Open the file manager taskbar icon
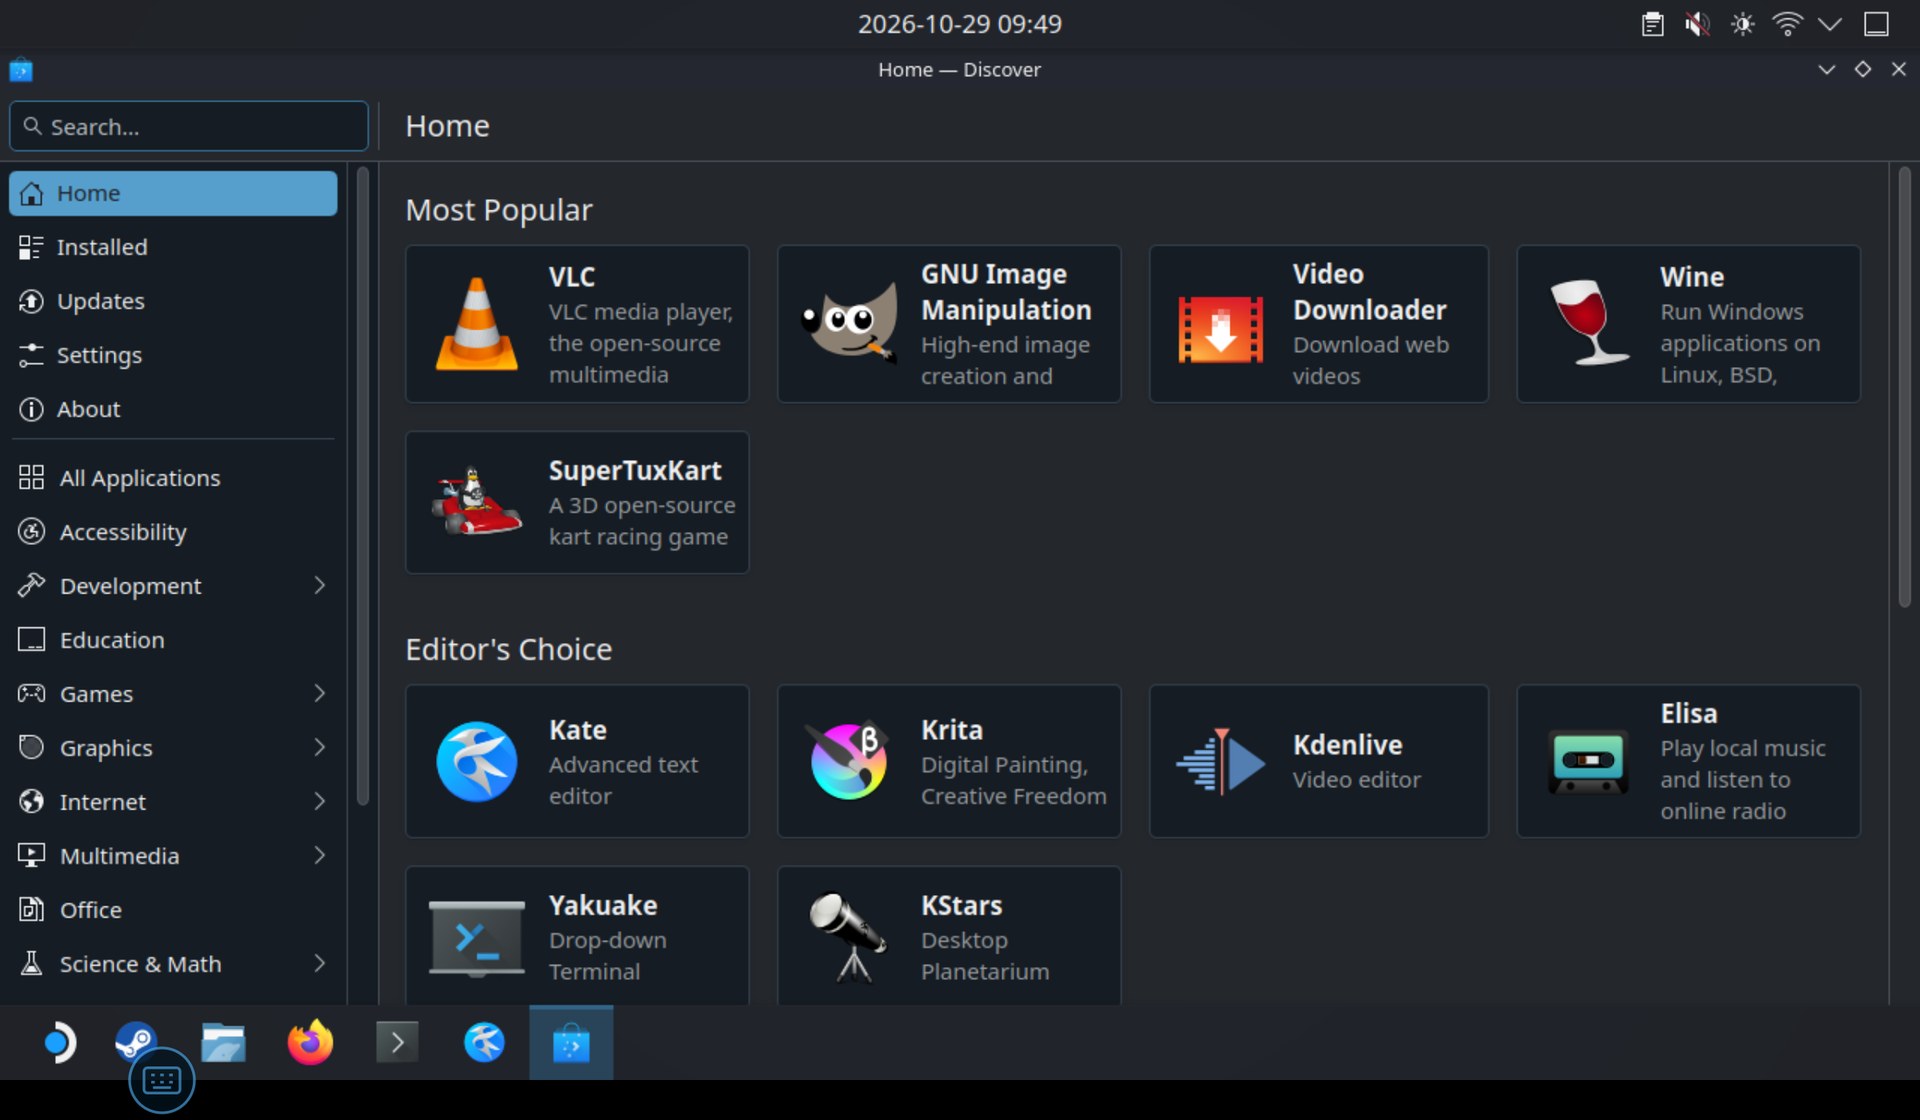Image resolution: width=1920 pixels, height=1120 pixels. (x=223, y=1042)
